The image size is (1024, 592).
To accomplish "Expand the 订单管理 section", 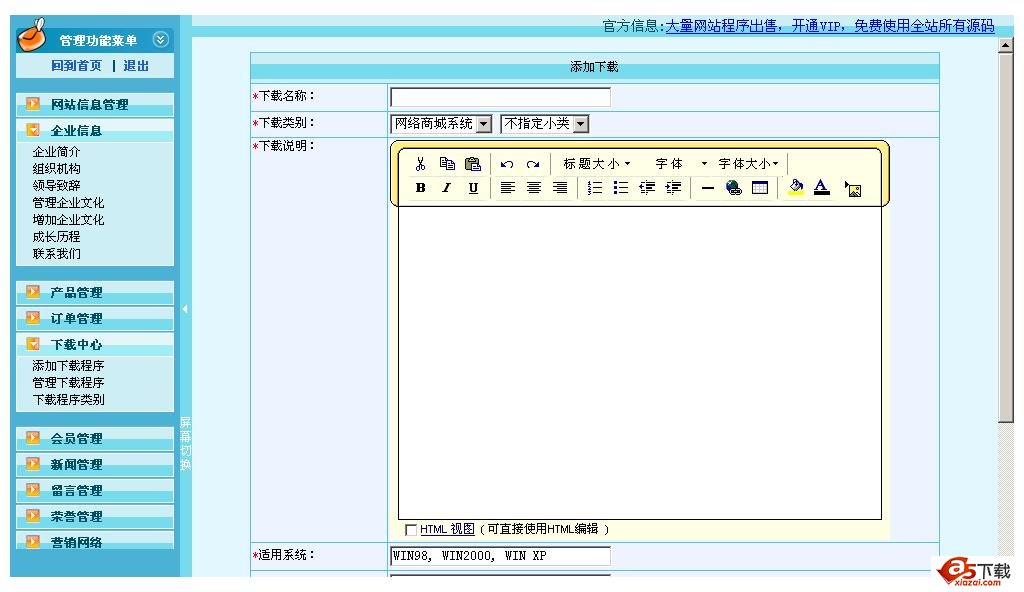I will point(95,318).
